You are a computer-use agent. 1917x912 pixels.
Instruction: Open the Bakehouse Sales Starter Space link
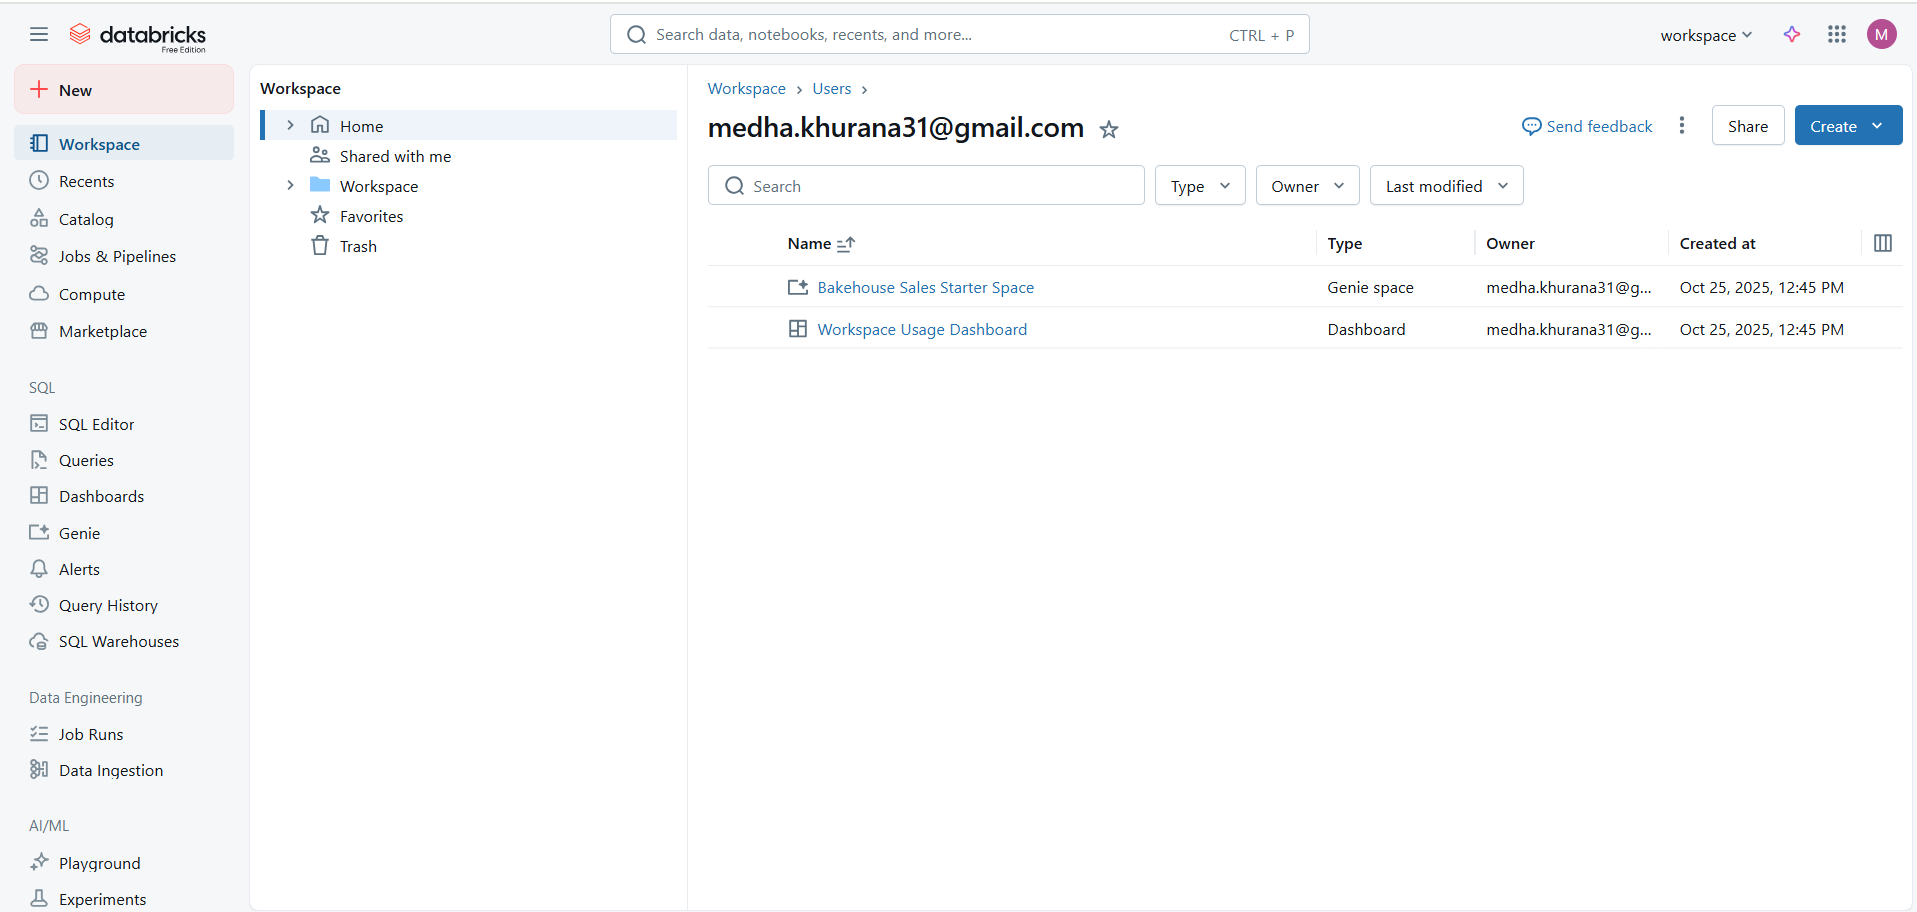[925, 288]
